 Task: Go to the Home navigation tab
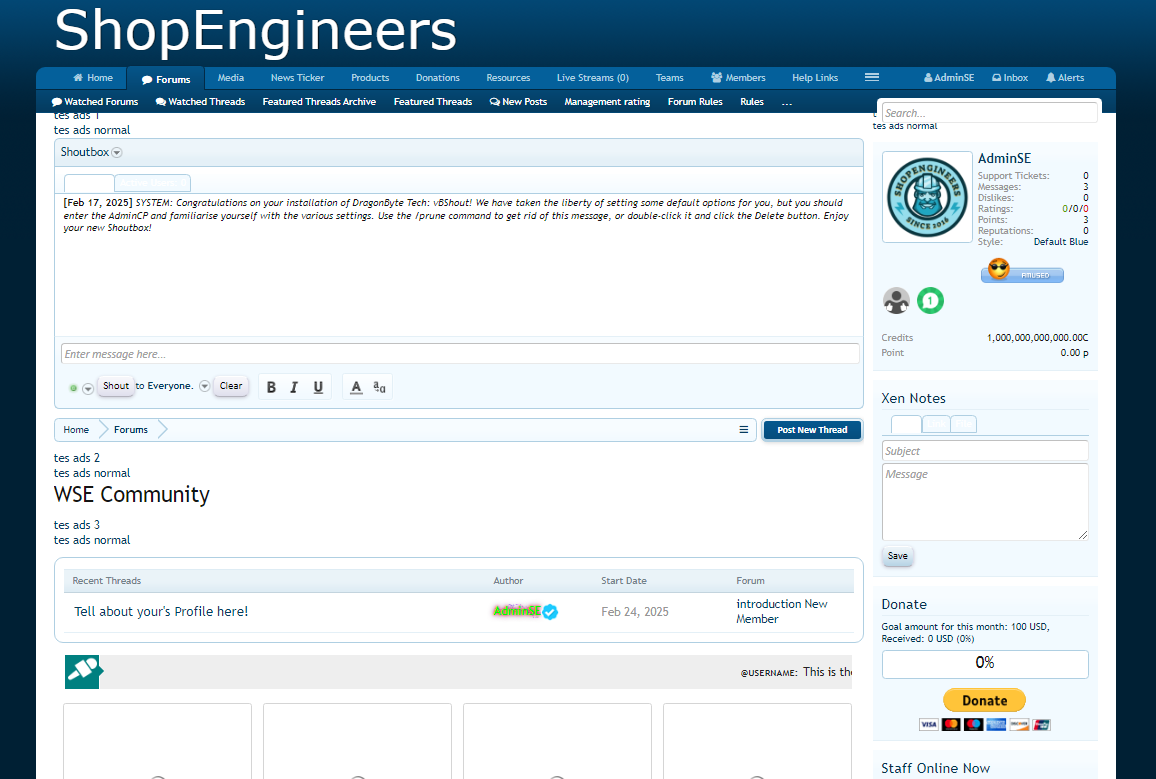(x=93, y=77)
